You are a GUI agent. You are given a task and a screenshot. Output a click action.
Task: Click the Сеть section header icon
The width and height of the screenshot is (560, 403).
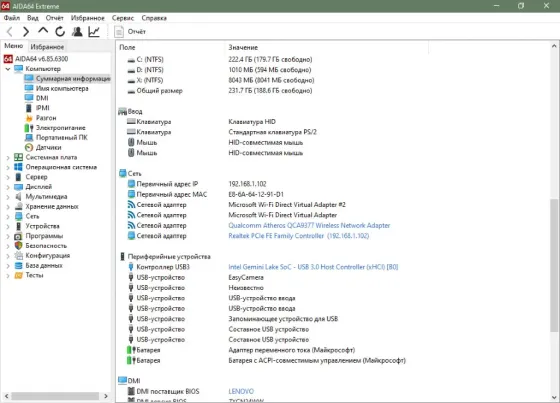pyautogui.click(x=122, y=174)
